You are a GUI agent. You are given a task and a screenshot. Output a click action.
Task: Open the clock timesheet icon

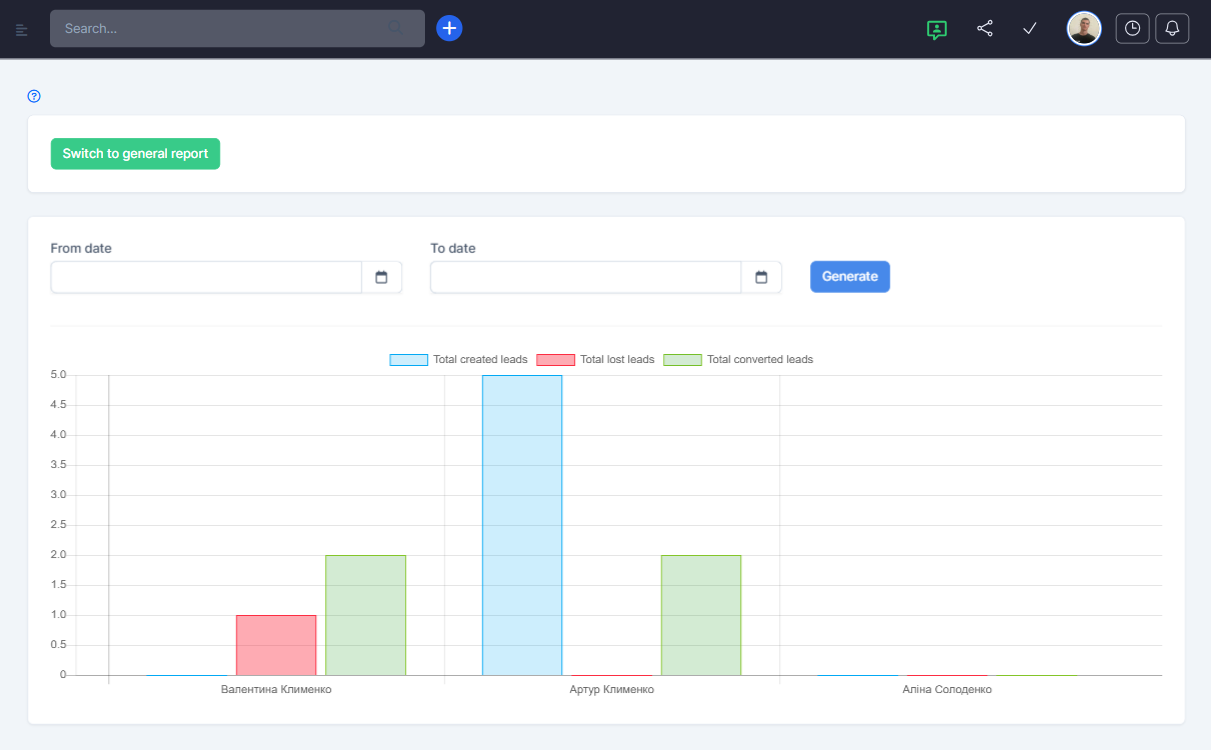pos(1132,28)
